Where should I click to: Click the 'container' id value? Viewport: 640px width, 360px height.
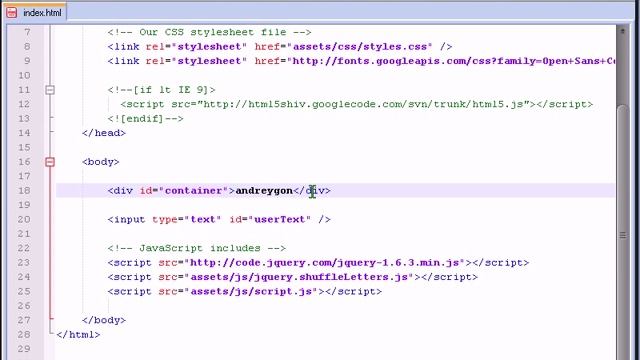(193, 191)
